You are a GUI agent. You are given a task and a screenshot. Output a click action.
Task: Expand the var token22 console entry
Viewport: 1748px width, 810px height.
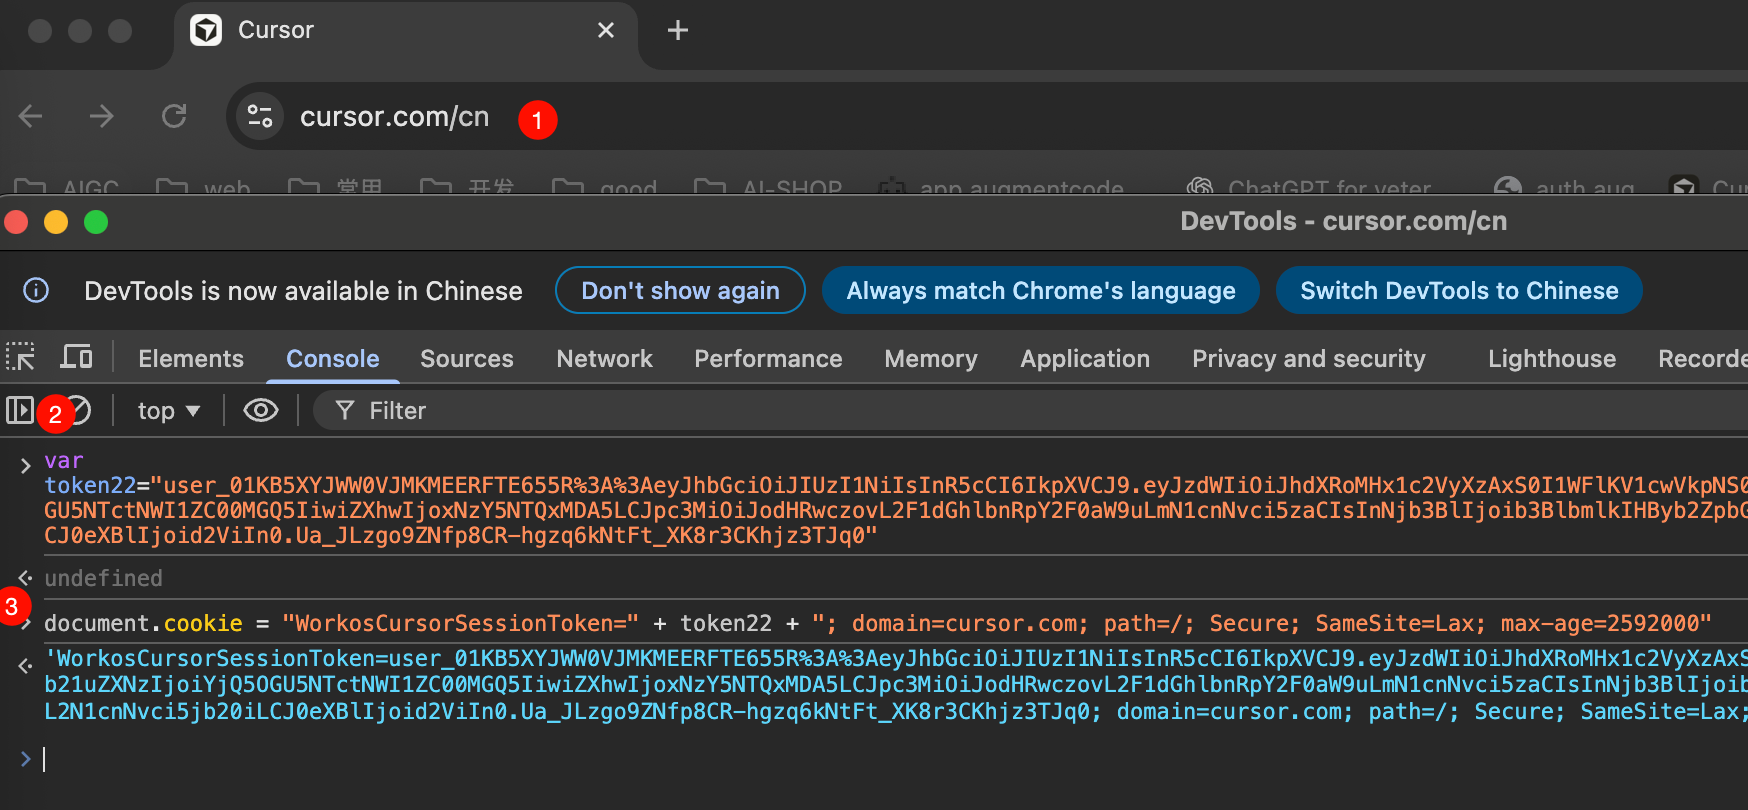[x=26, y=465]
